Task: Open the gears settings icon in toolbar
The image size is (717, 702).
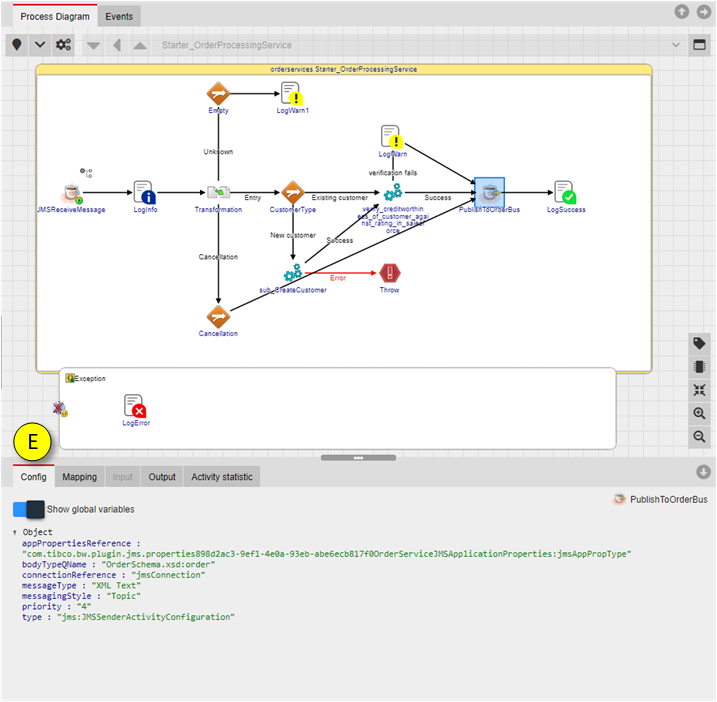Action: point(63,45)
